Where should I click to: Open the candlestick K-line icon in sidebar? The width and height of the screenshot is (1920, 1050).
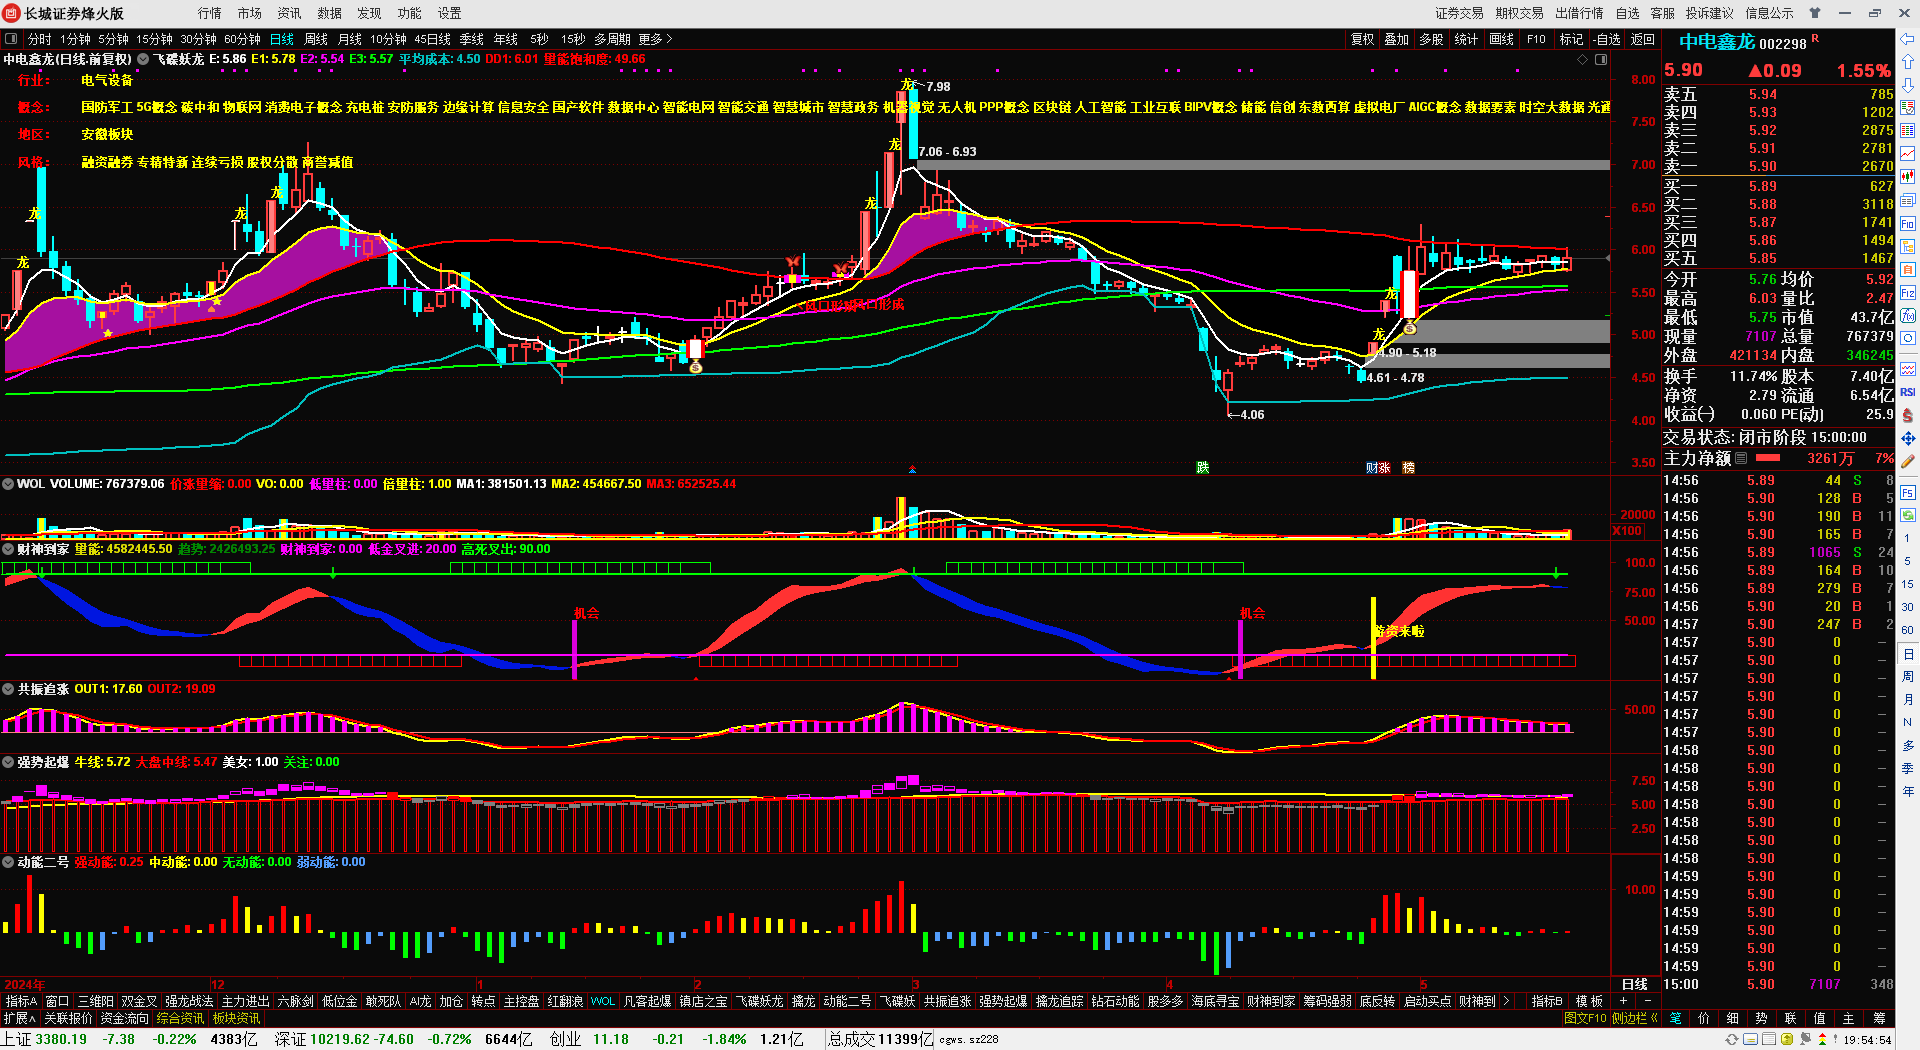[1908, 177]
